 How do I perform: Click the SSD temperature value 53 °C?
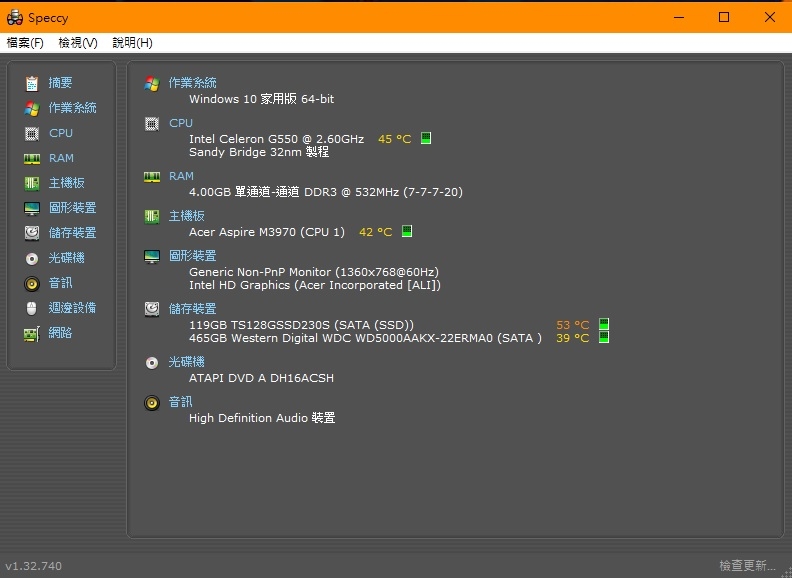point(573,325)
